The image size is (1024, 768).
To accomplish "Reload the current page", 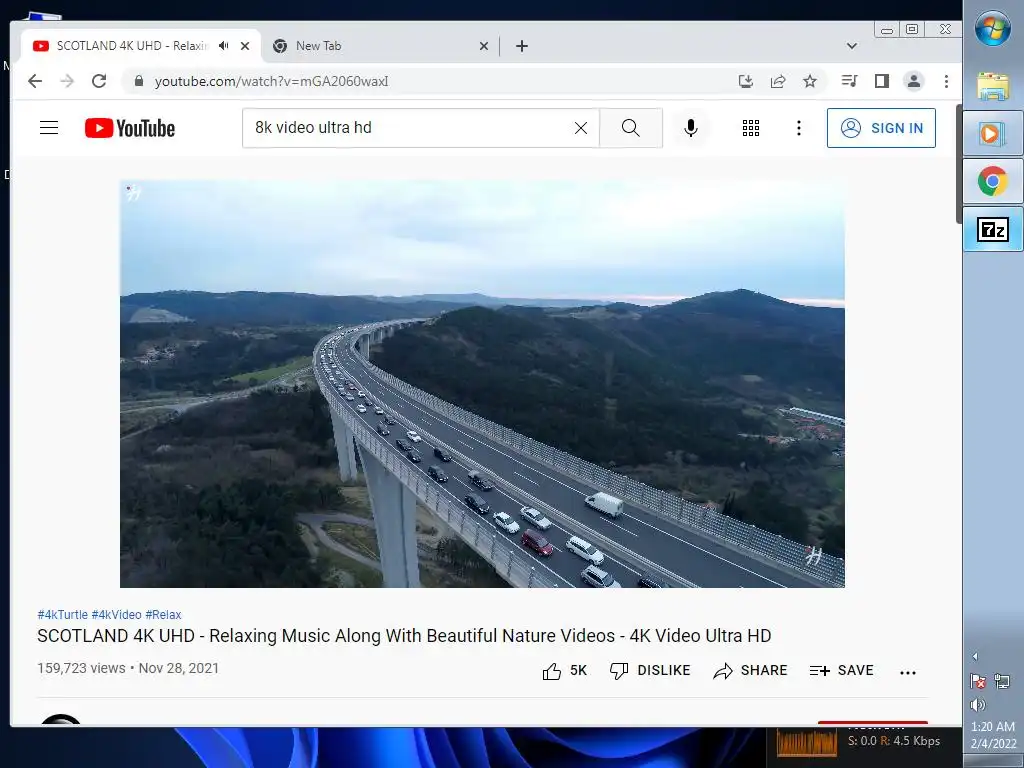I will coord(99,81).
